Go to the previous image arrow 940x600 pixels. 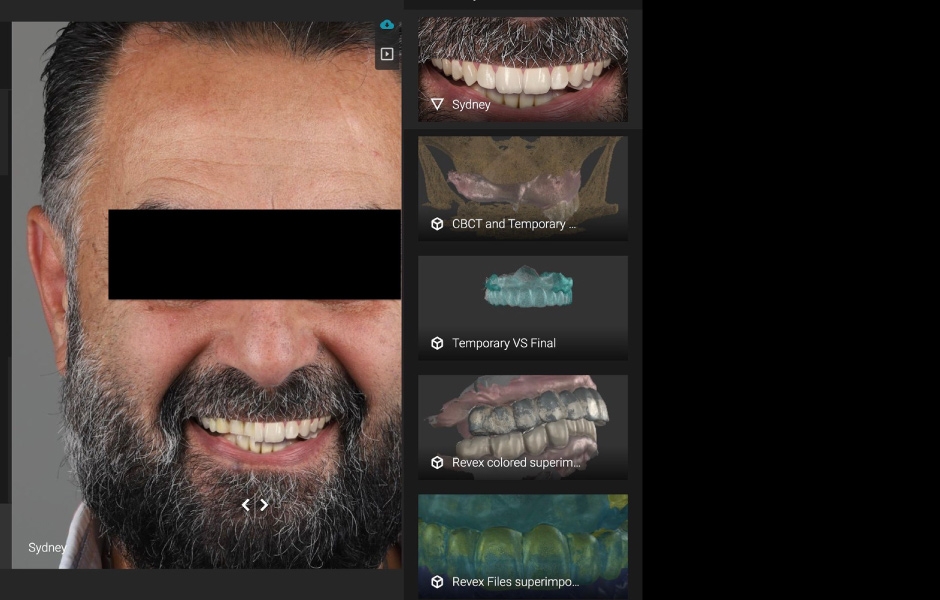(x=246, y=505)
